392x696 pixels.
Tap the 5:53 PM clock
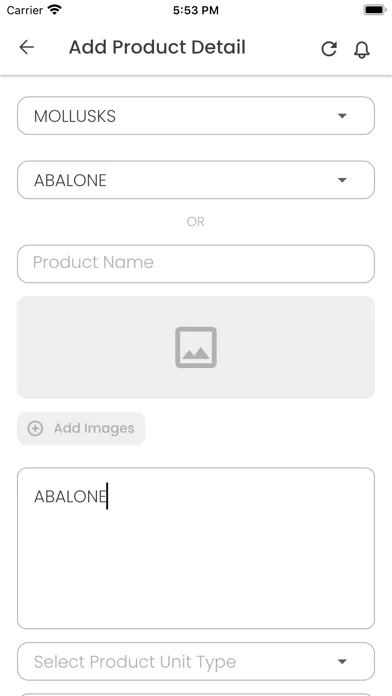(196, 10)
